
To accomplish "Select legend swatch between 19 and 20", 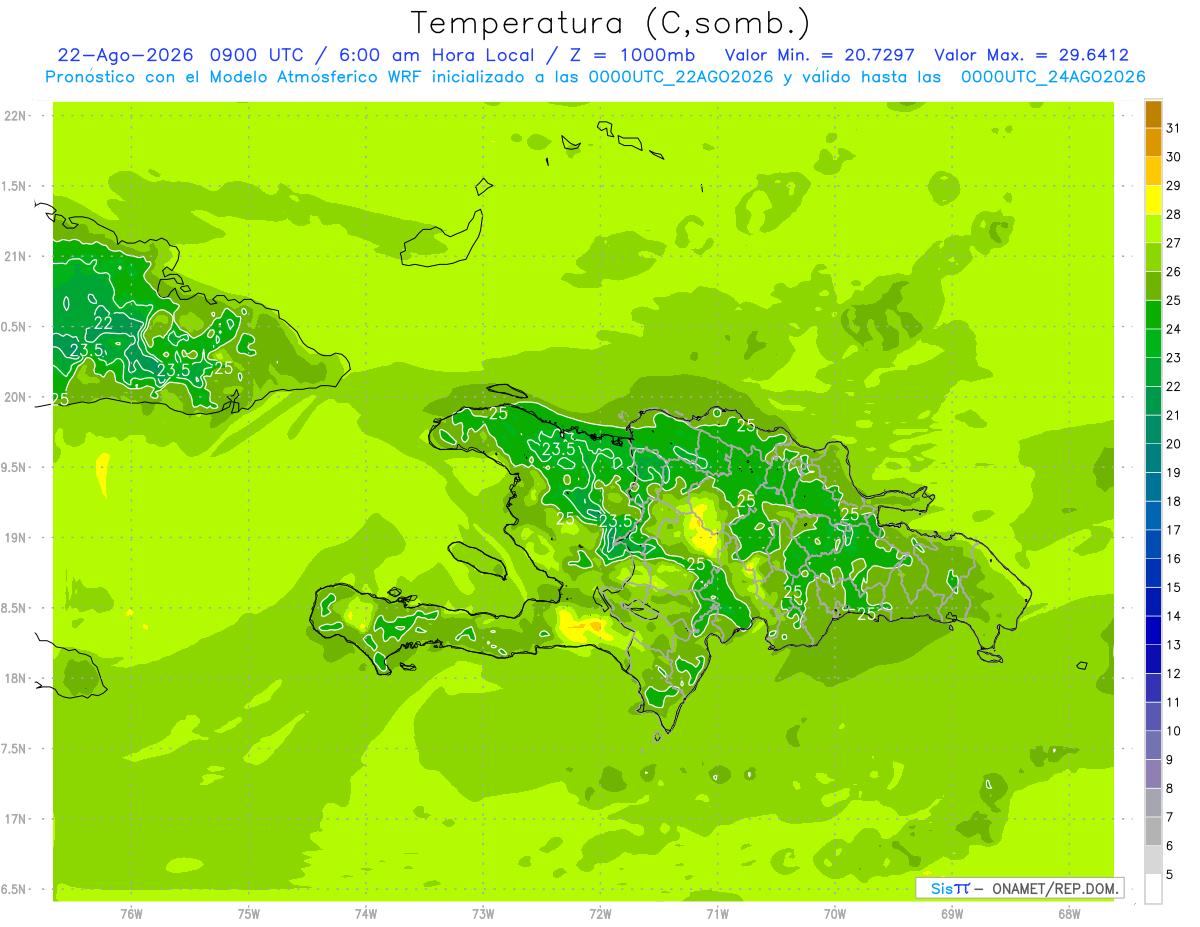I will point(1153,459).
